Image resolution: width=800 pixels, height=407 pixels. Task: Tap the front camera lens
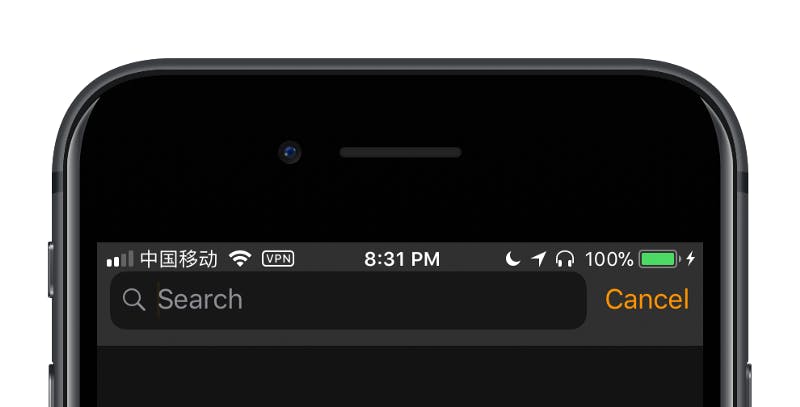pos(290,152)
